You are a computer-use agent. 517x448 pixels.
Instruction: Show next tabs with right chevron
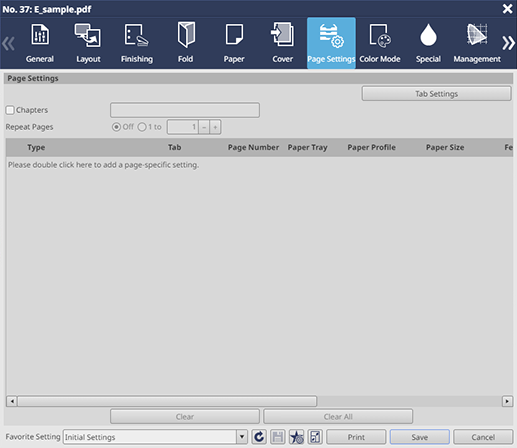[508, 43]
